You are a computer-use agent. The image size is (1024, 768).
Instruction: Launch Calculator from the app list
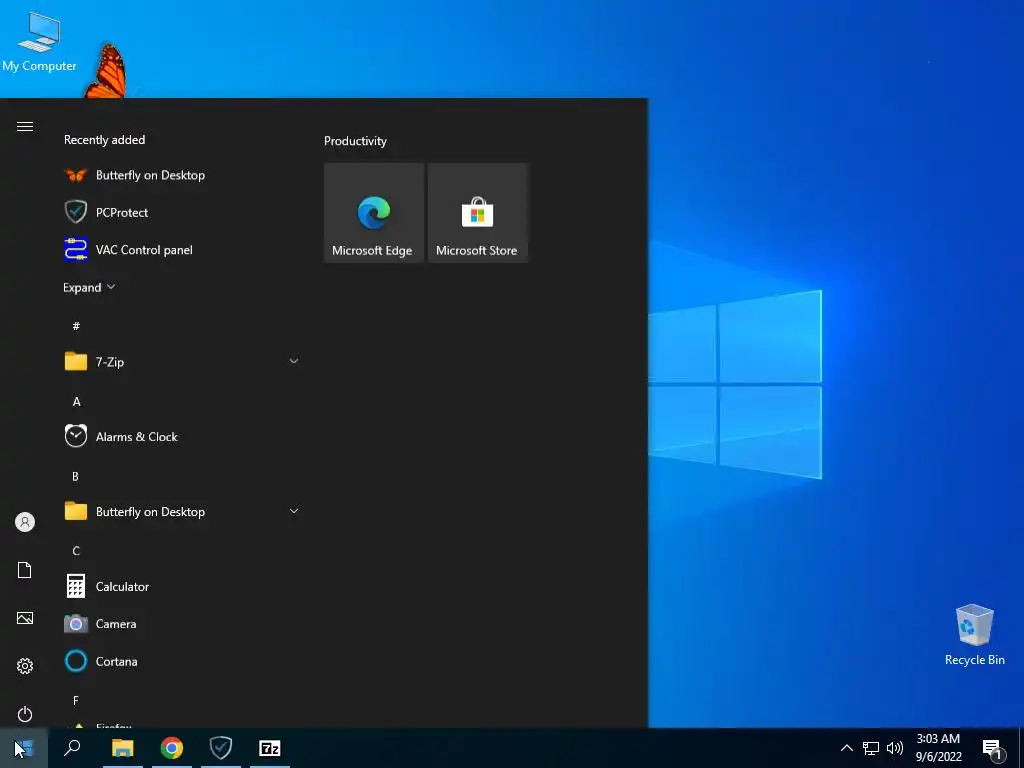181,586
